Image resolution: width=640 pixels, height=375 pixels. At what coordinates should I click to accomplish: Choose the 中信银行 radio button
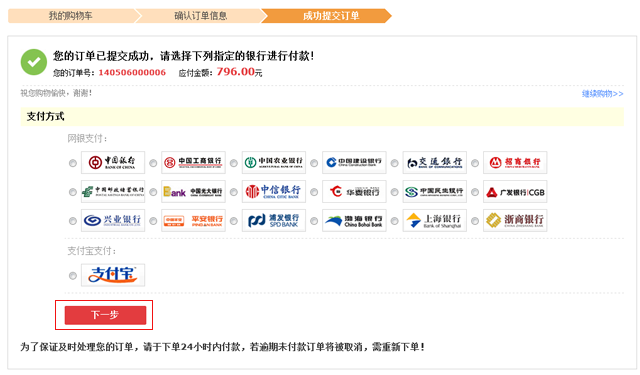[x=233, y=192]
